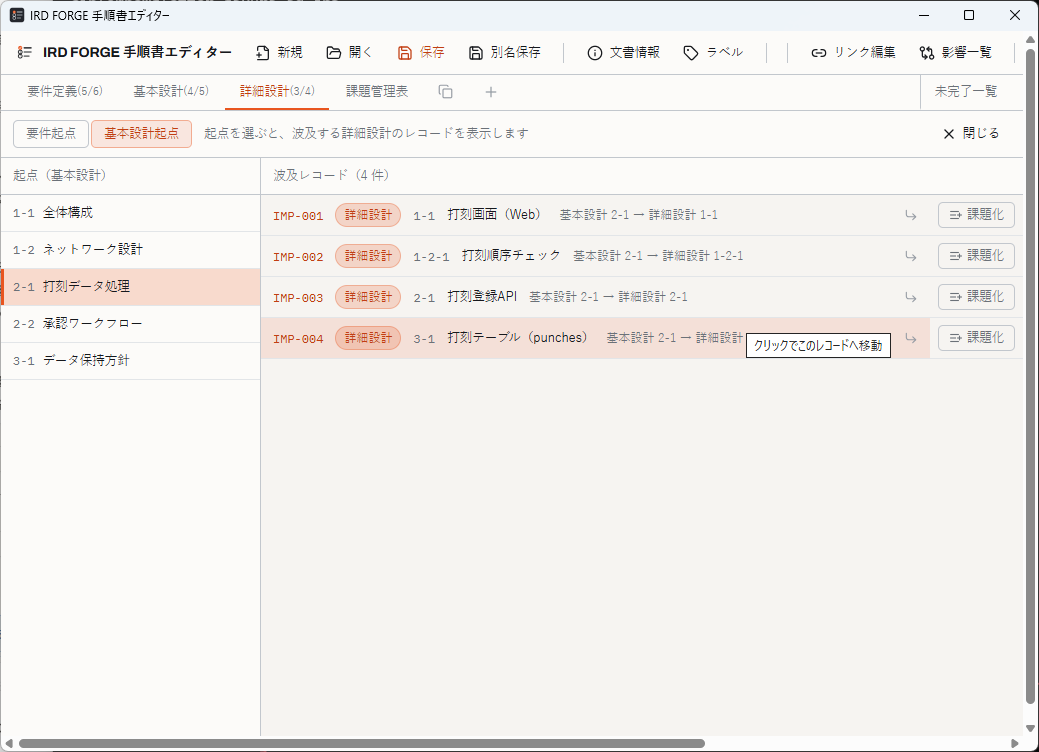Click the scroll-right arrow at bottom
1039x752 pixels.
point(1014,743)
